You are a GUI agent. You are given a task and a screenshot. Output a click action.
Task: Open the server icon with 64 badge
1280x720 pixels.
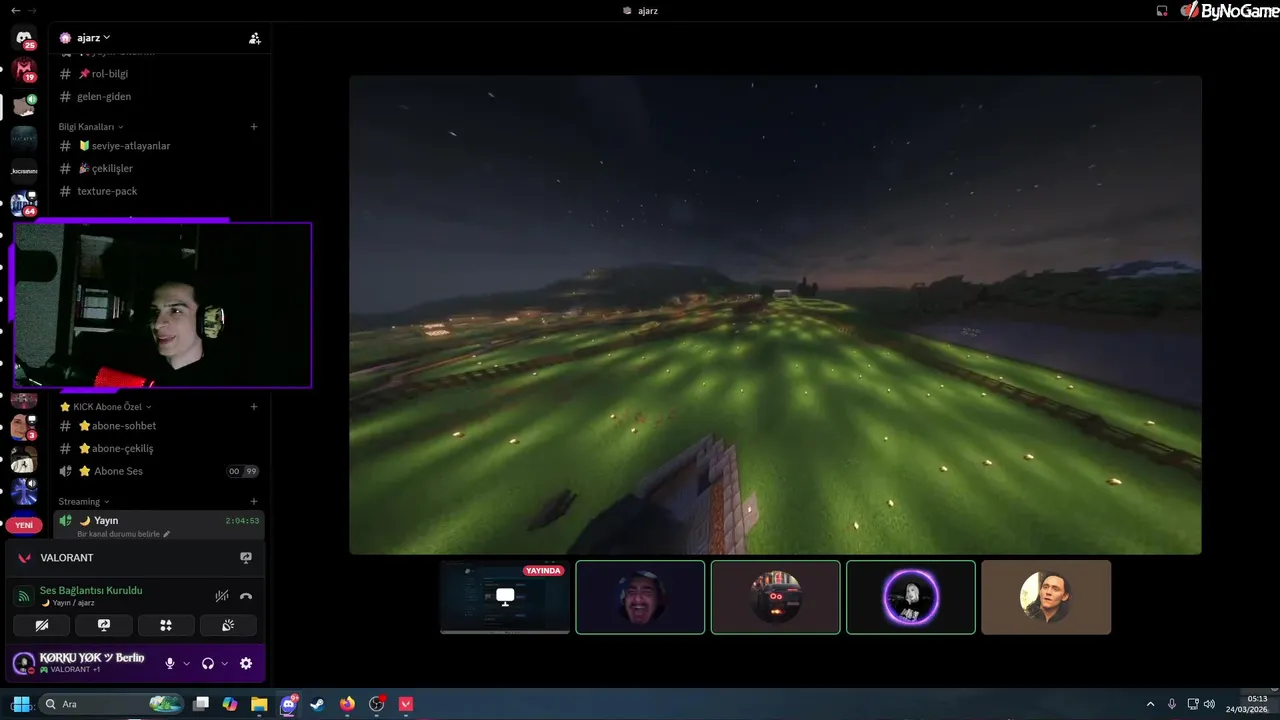[x=24, y=203]
